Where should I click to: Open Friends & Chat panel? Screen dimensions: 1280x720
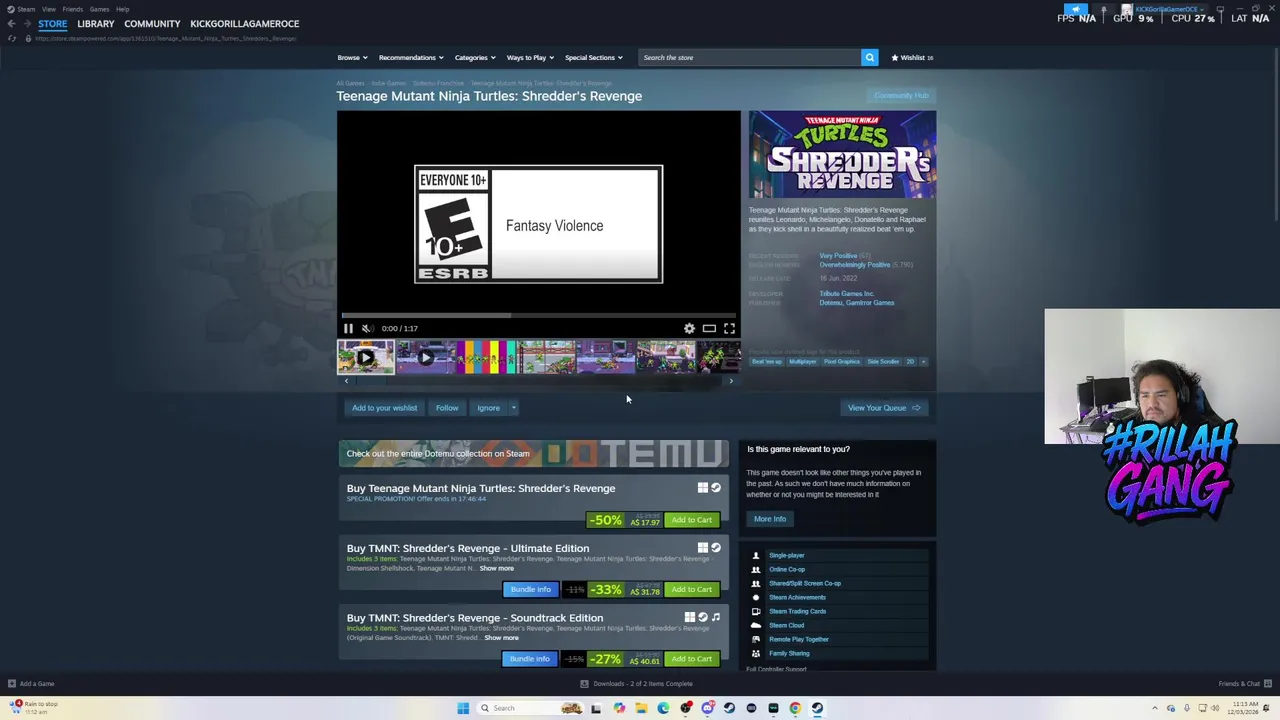coord(1244,684)
